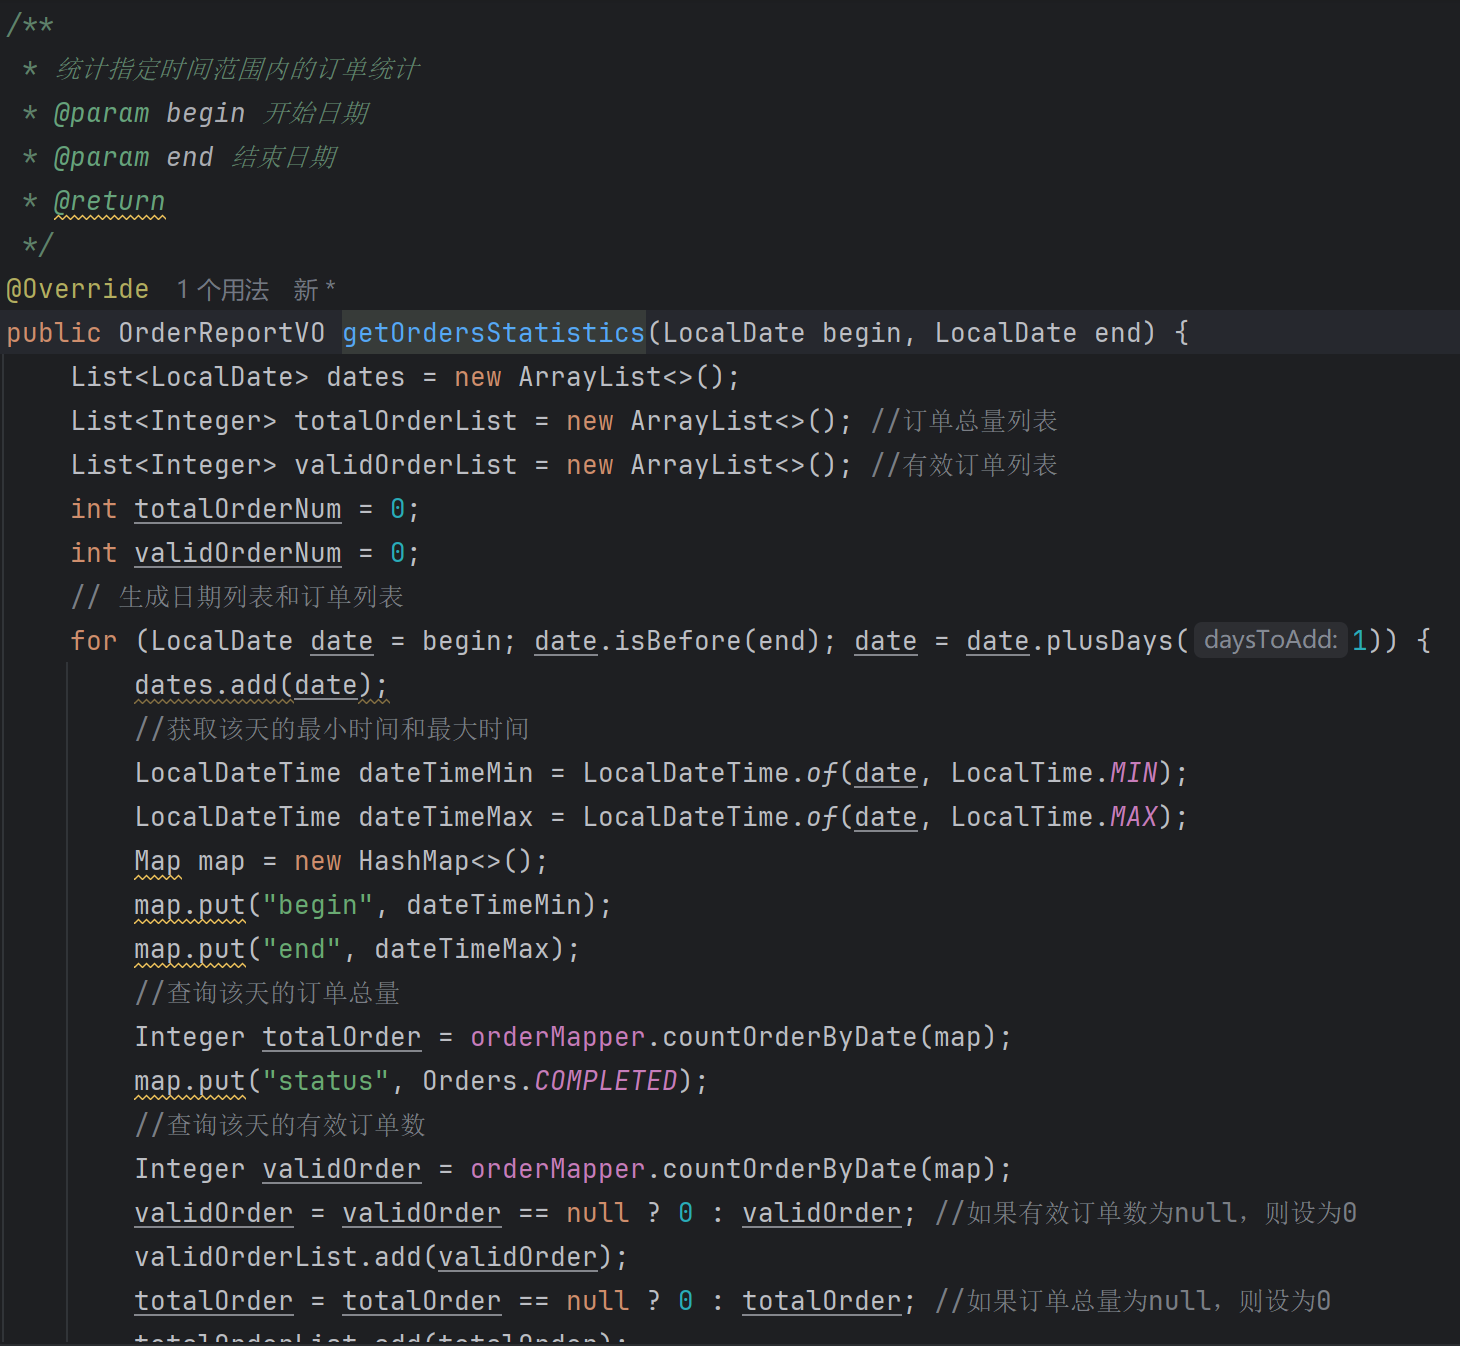Viewport: 1460px width, 1346px height.
Task: Click the comment '//订单总量列表'
Action: 964,421
